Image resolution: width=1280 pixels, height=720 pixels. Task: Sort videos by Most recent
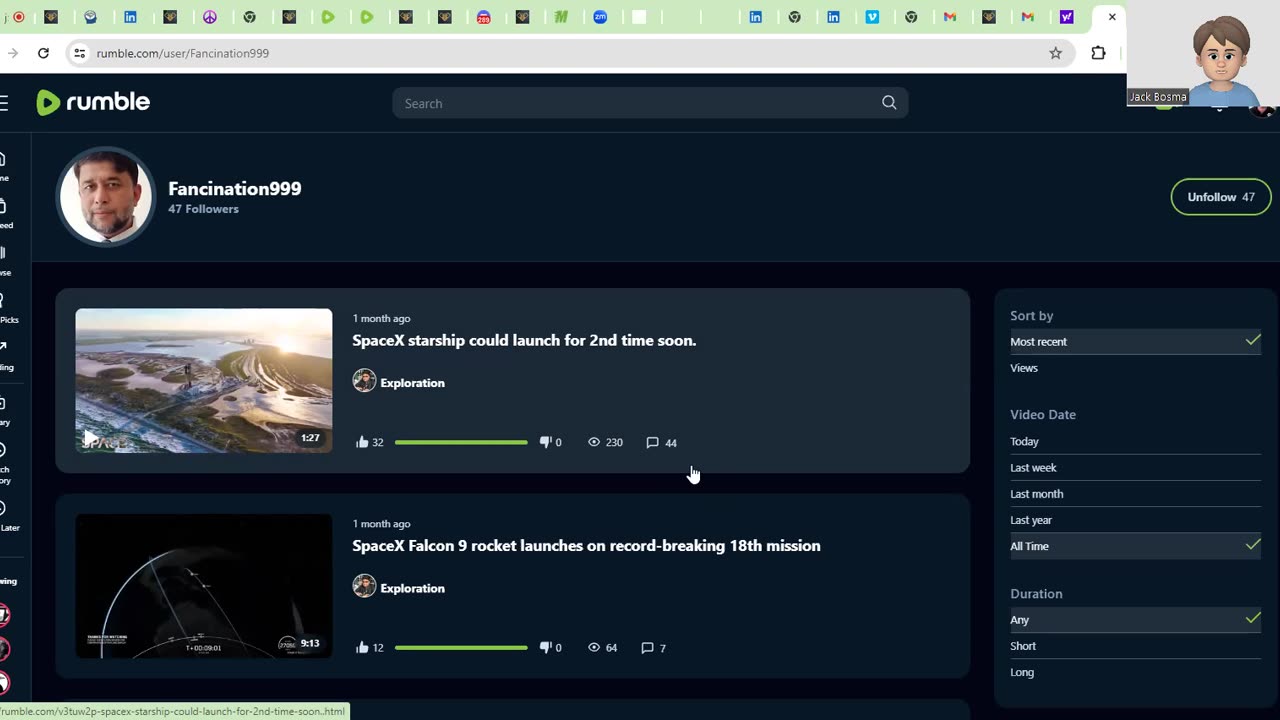pyautogui.click(x=1135, y=342)
